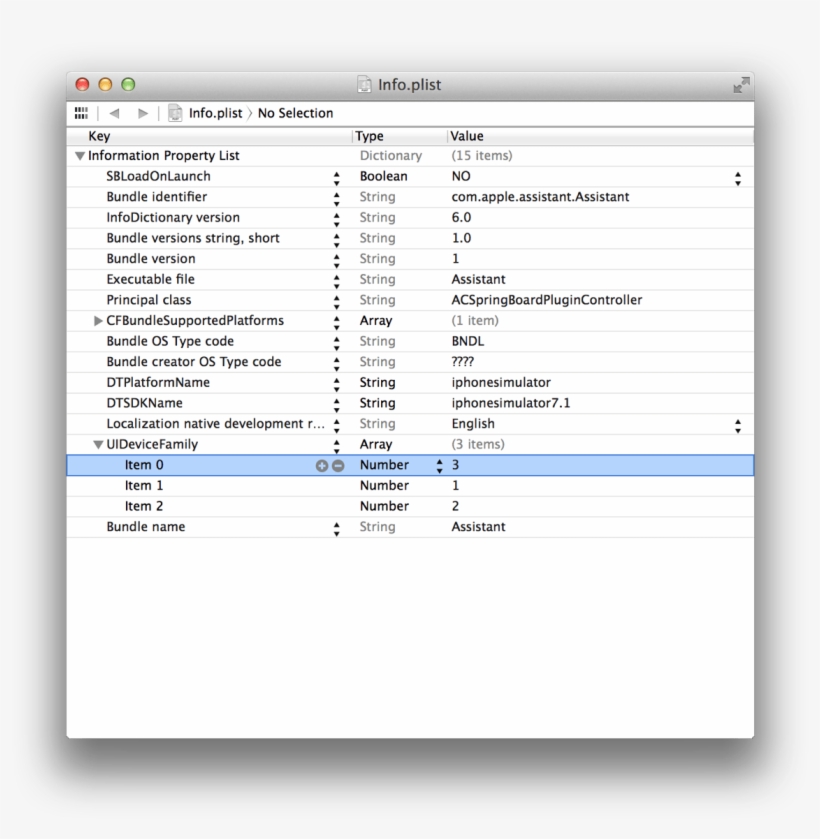Open key stepper for Executable file
Screen dimensions: 820x839
pyautogui.click(x=336, y=280)
